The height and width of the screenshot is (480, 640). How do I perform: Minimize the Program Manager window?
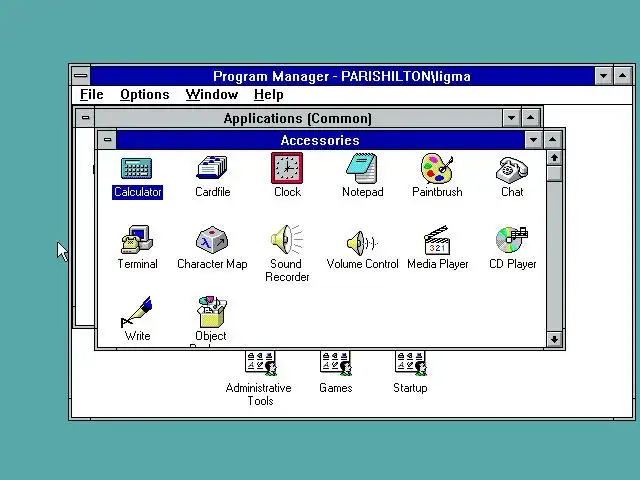[x=603, y=76]
